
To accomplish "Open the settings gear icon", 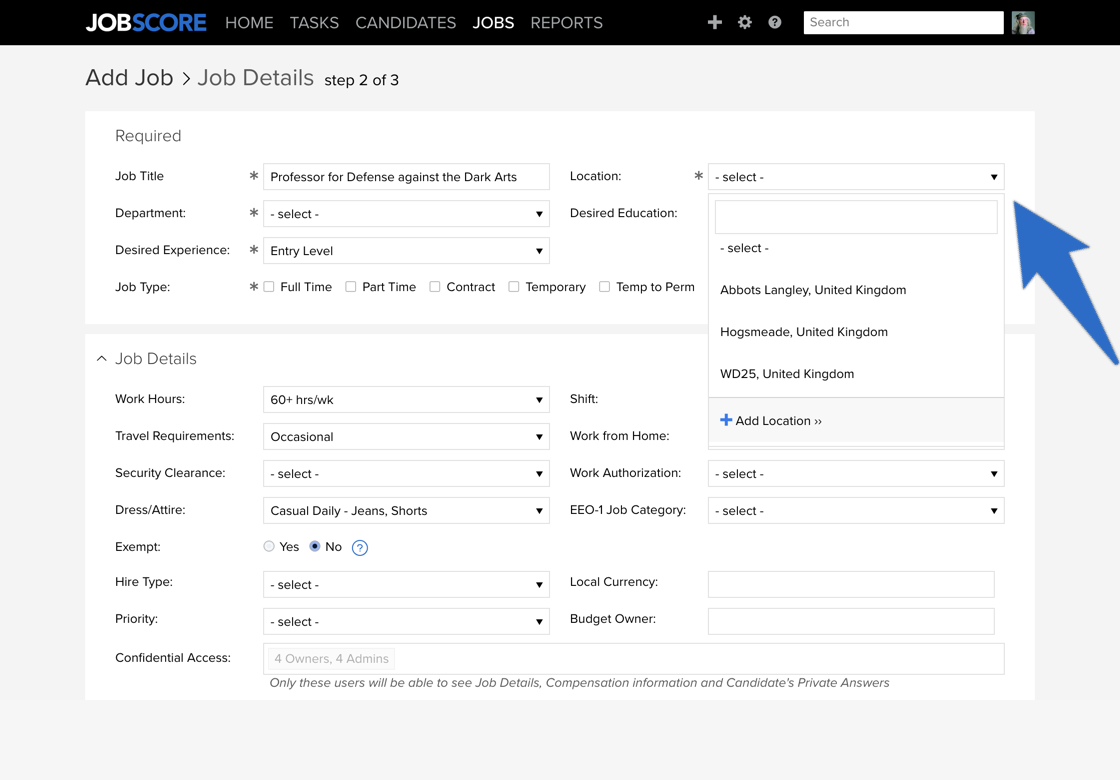I will coord(744,22).
